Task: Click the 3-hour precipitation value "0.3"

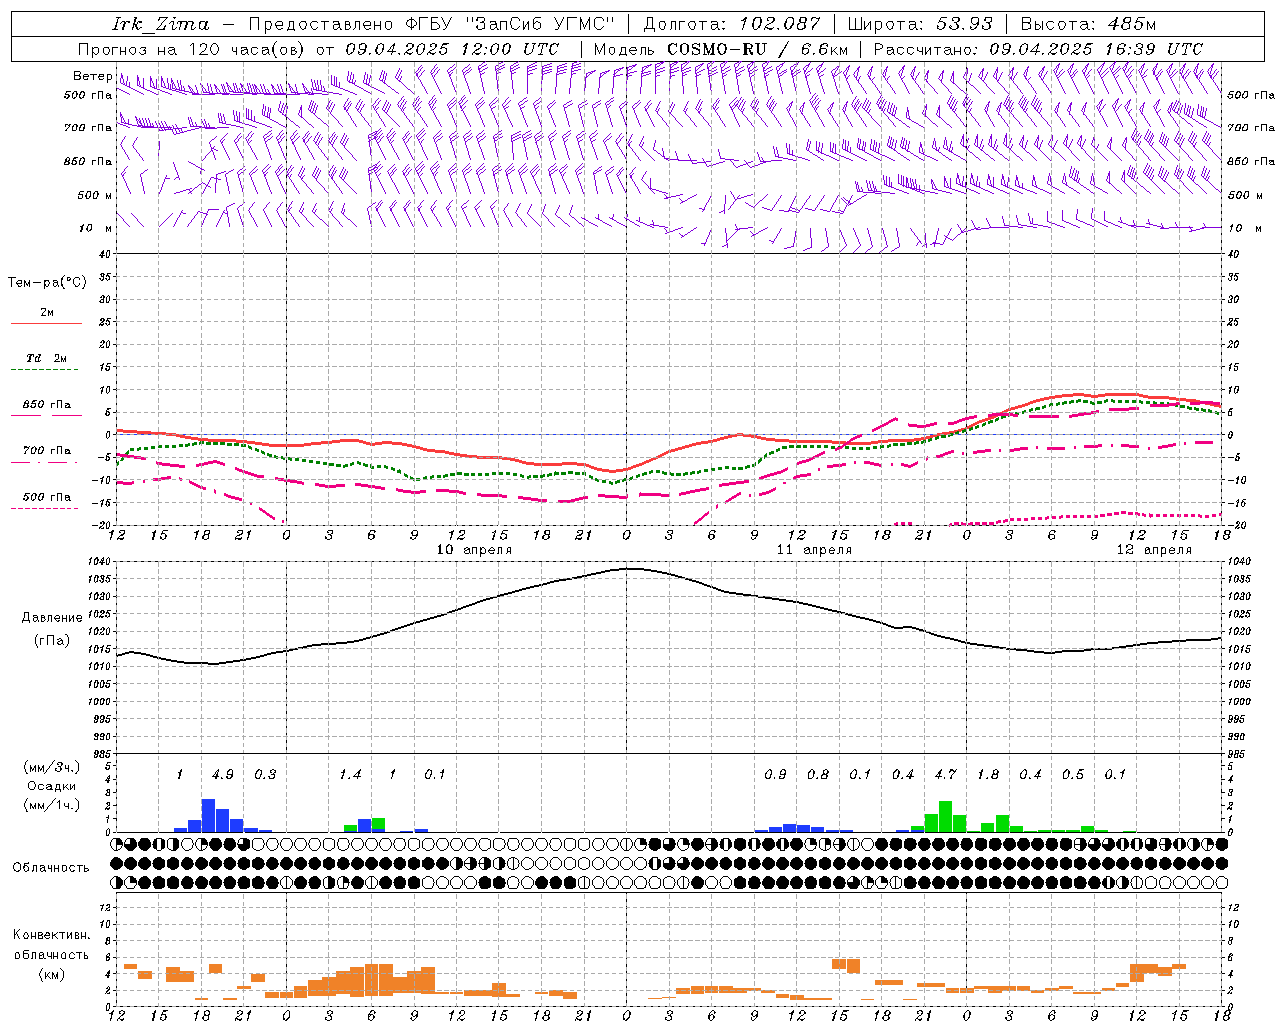Action: pos(265,775)
